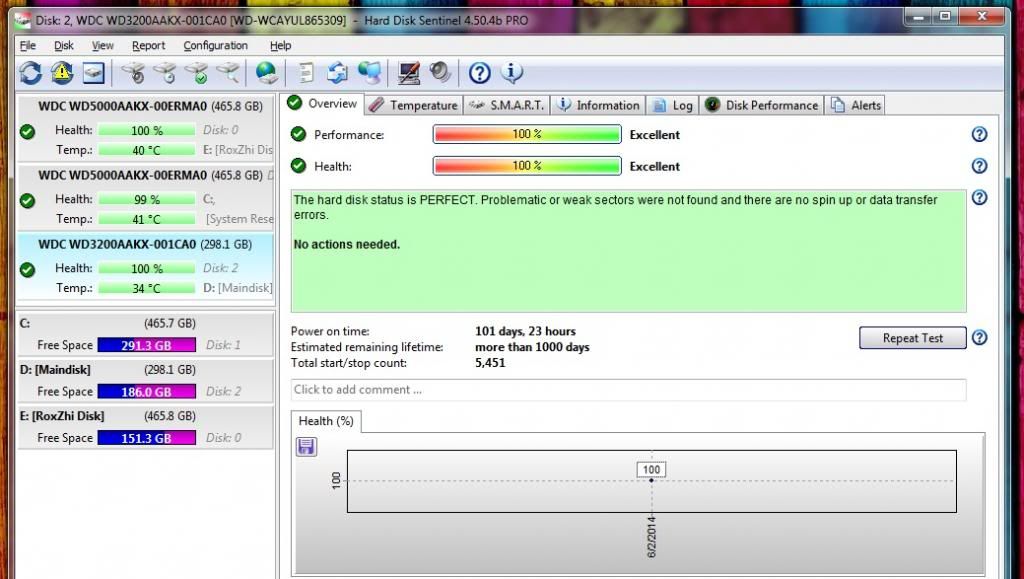Screen dimensions: 1024x579
Task: Click the text document report toolbar icon
Action: tap(307, 72)
